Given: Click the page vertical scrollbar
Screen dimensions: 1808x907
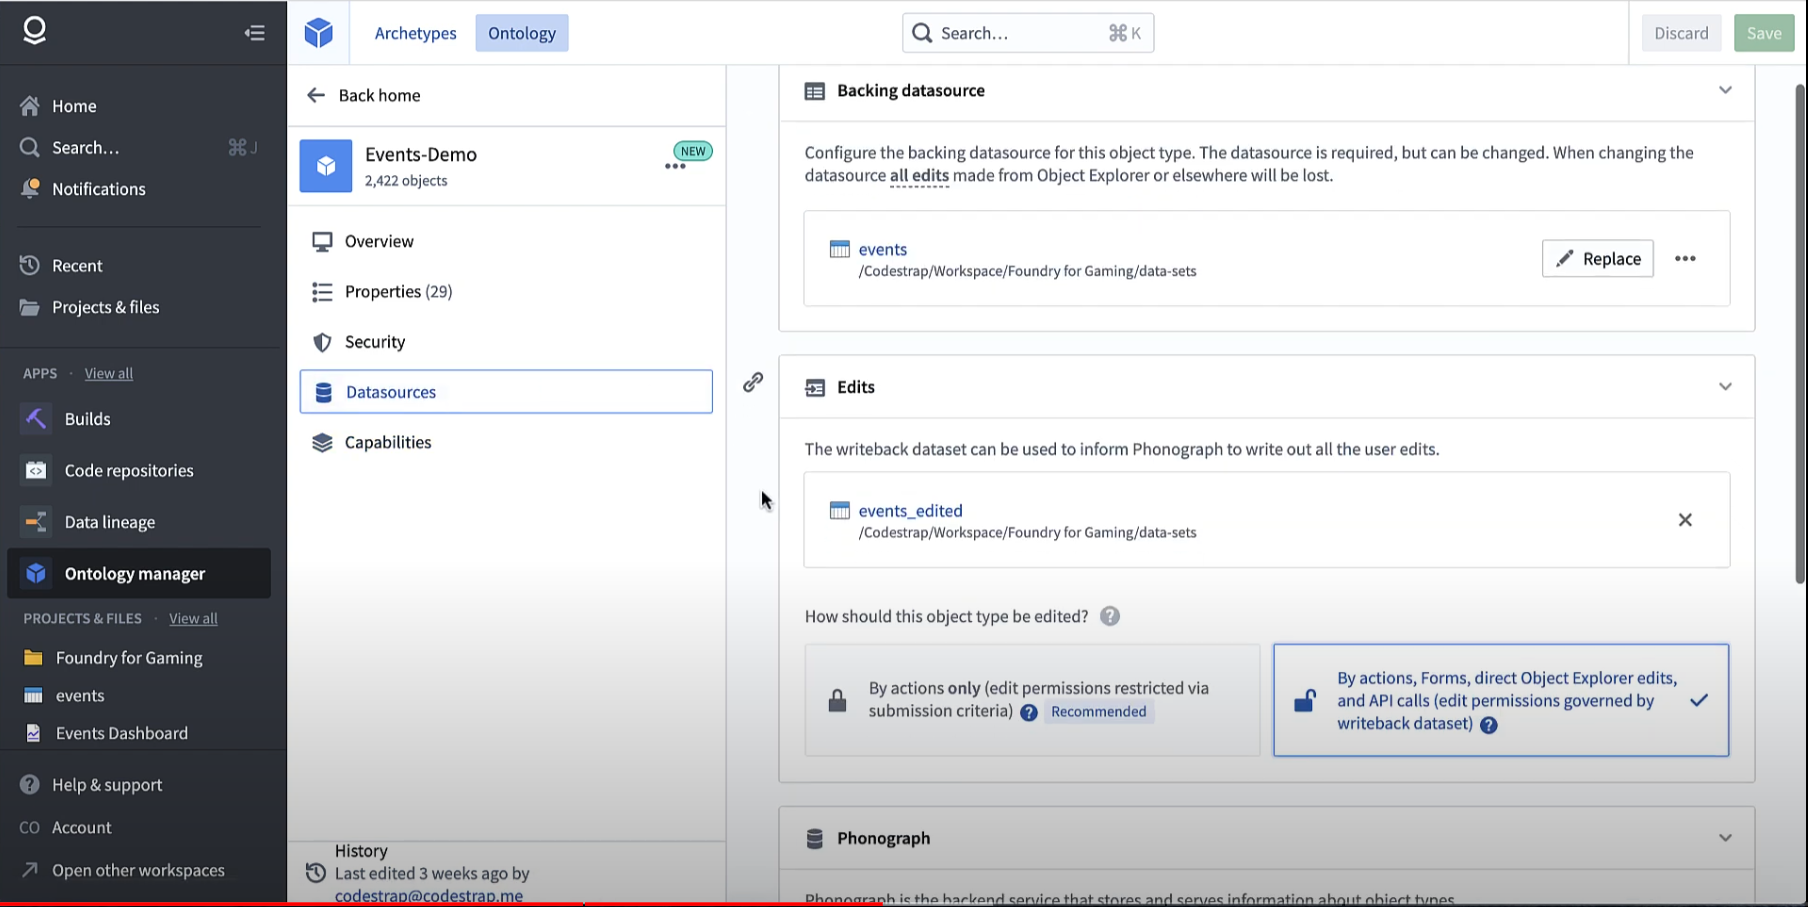Looking at the screenshot, I should point(1800,334).
